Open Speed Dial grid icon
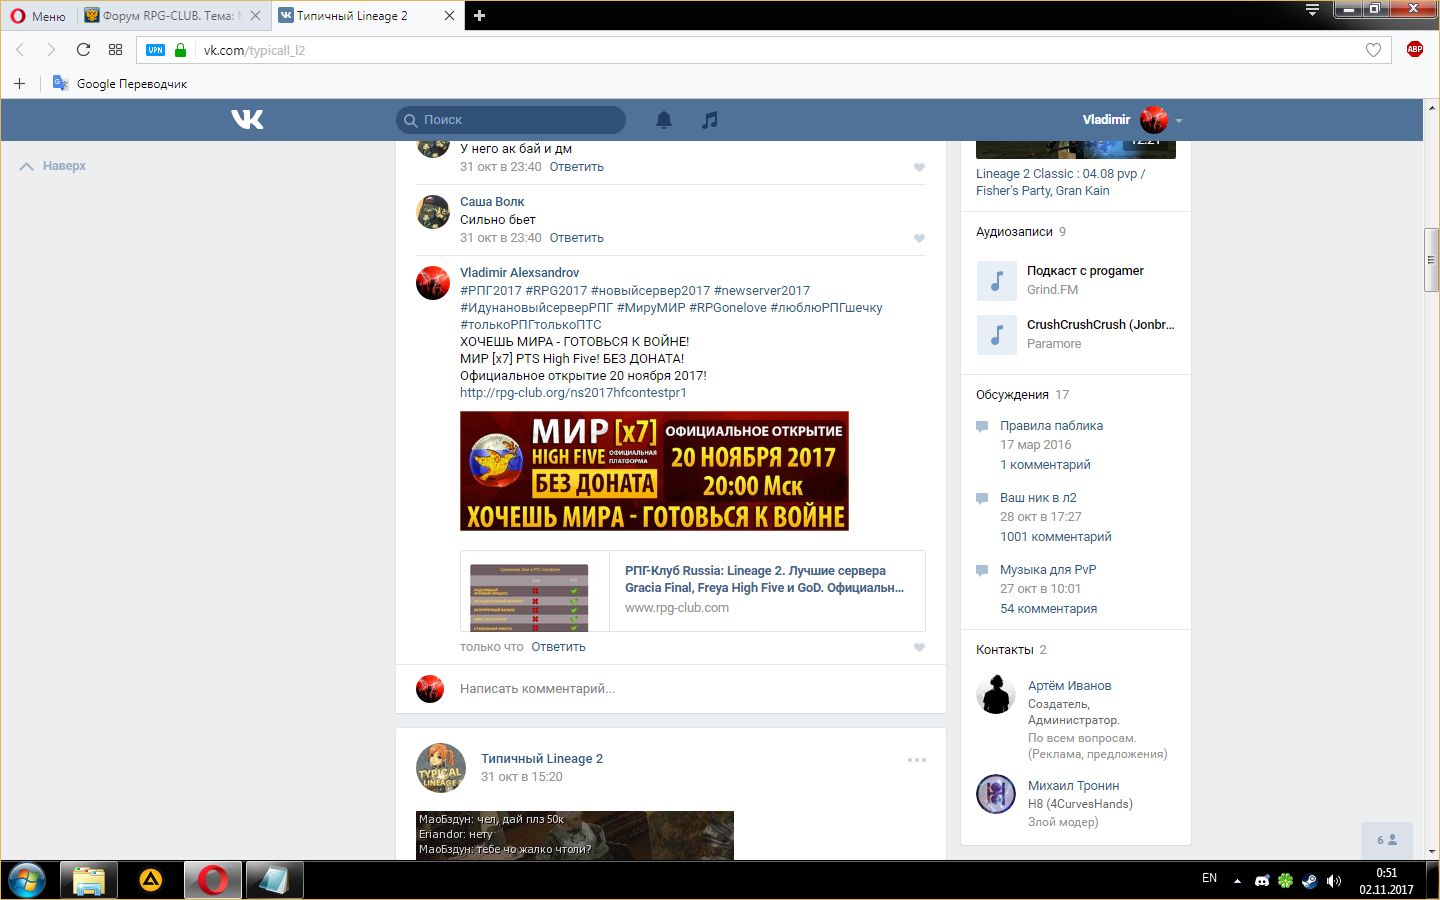 (x=116, y=50)
